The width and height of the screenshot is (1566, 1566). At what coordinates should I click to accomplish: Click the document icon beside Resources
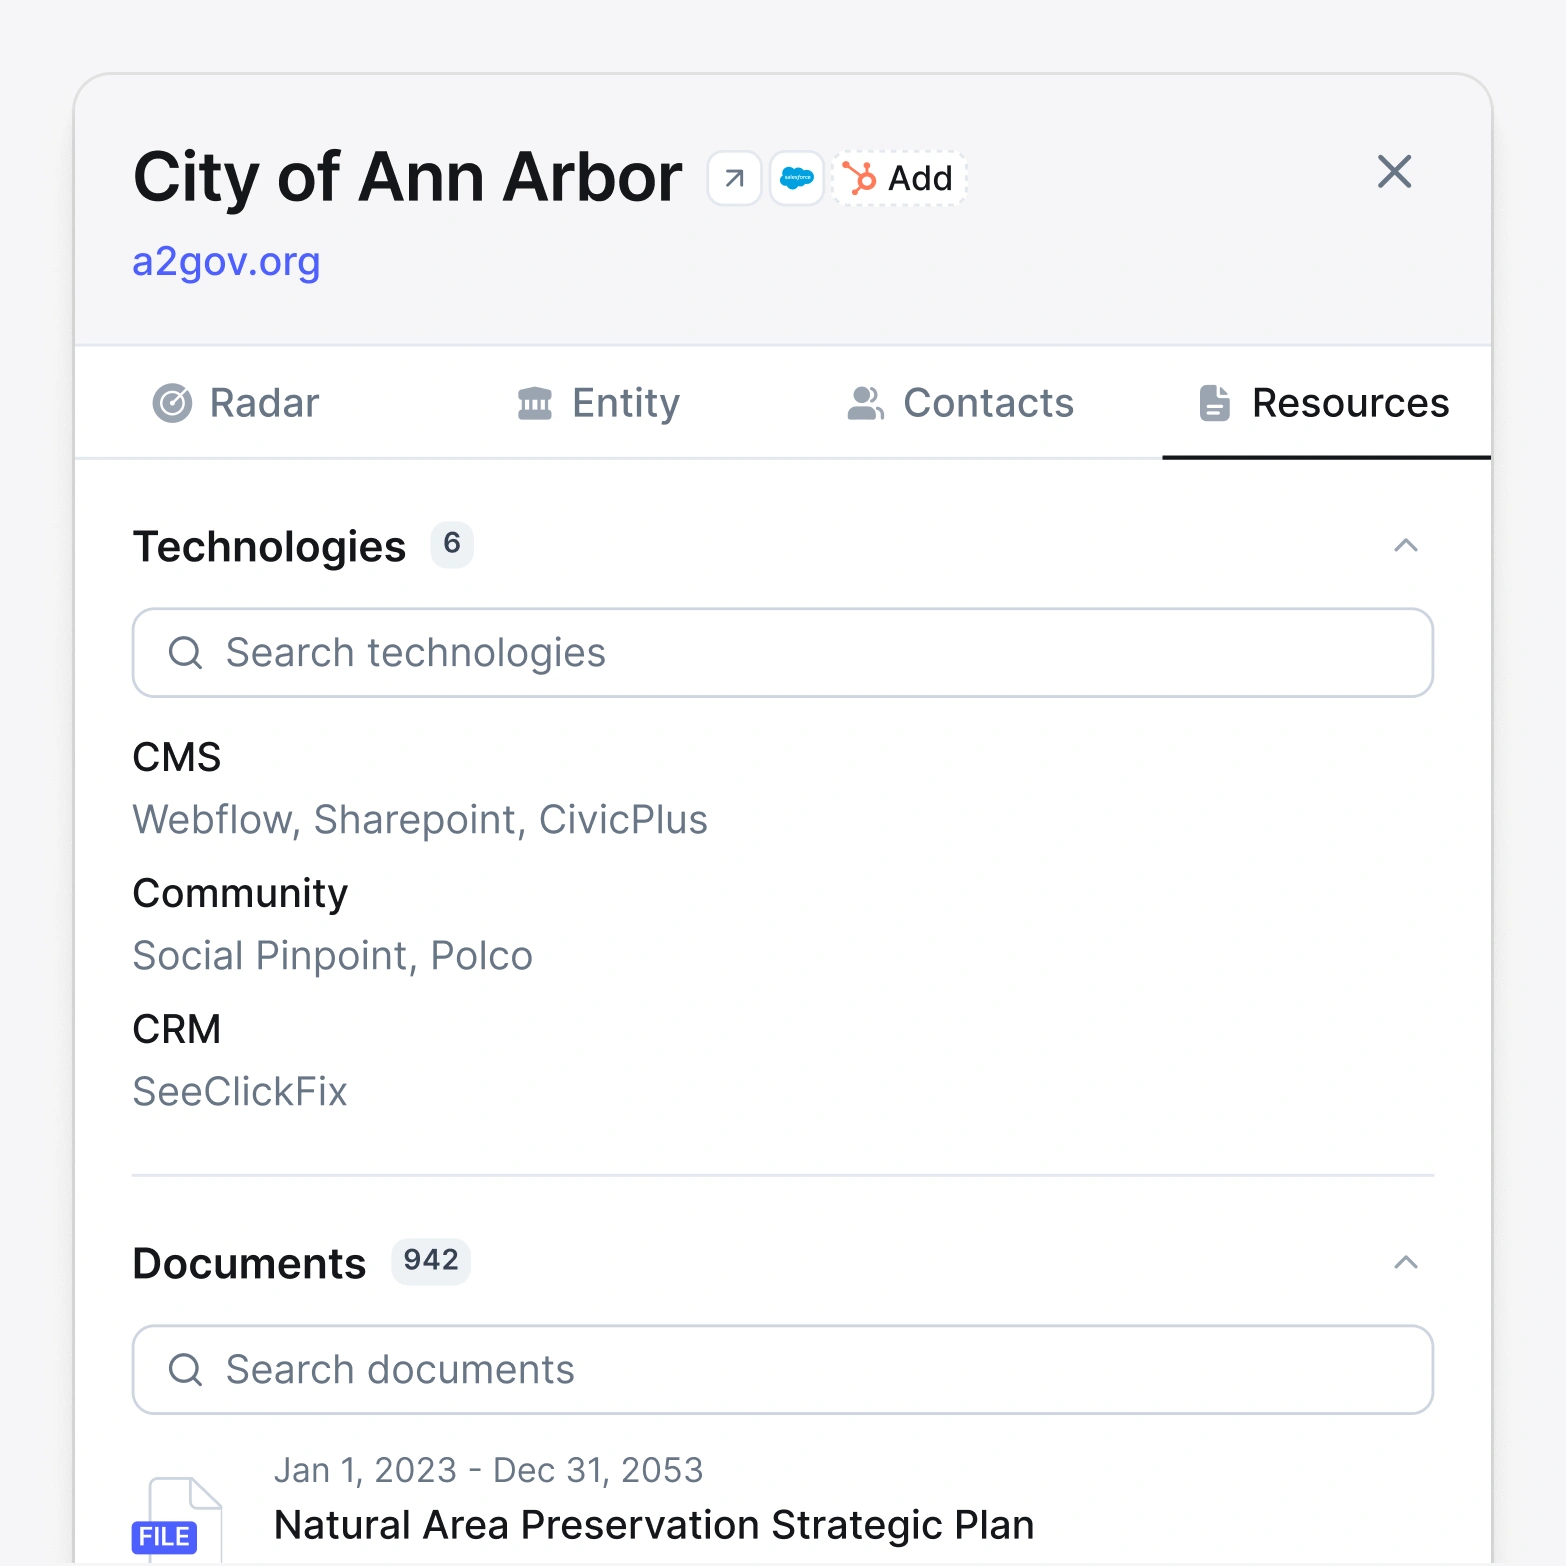(x=1214, y=403)
